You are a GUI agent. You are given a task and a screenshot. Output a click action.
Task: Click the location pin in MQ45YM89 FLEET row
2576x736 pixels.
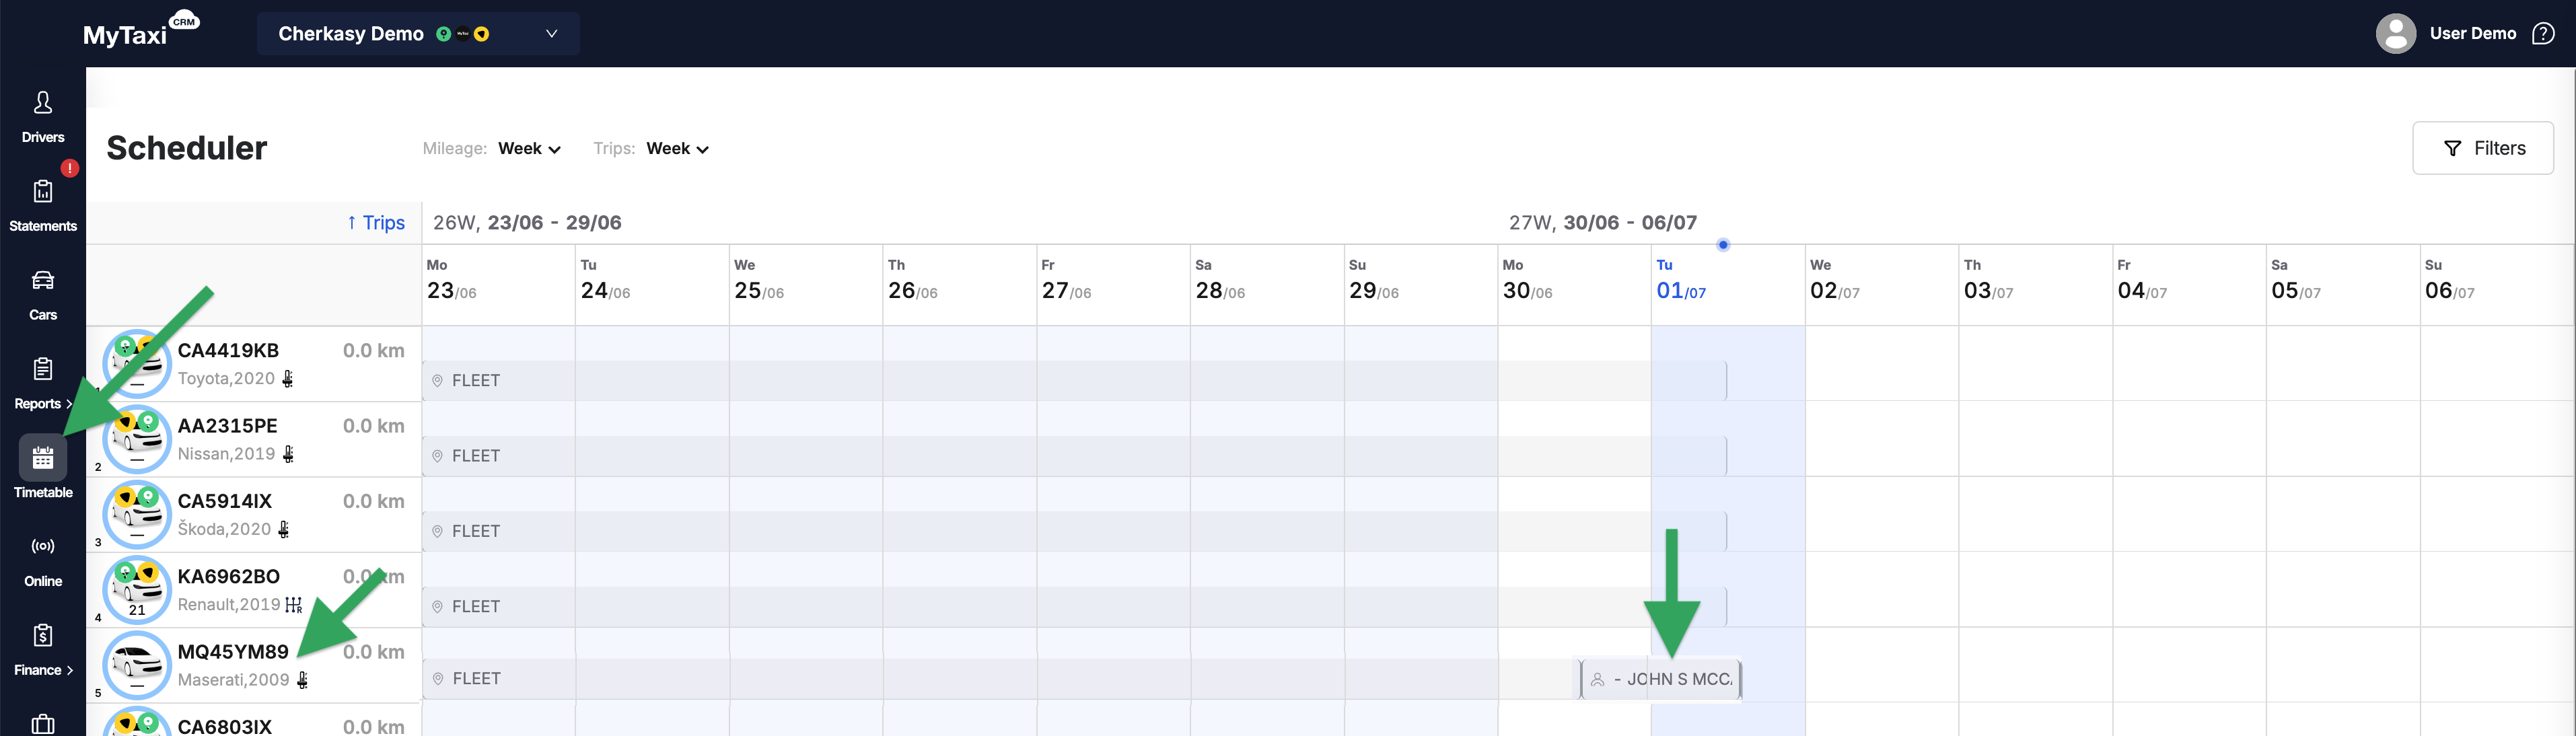pos(437,679)
